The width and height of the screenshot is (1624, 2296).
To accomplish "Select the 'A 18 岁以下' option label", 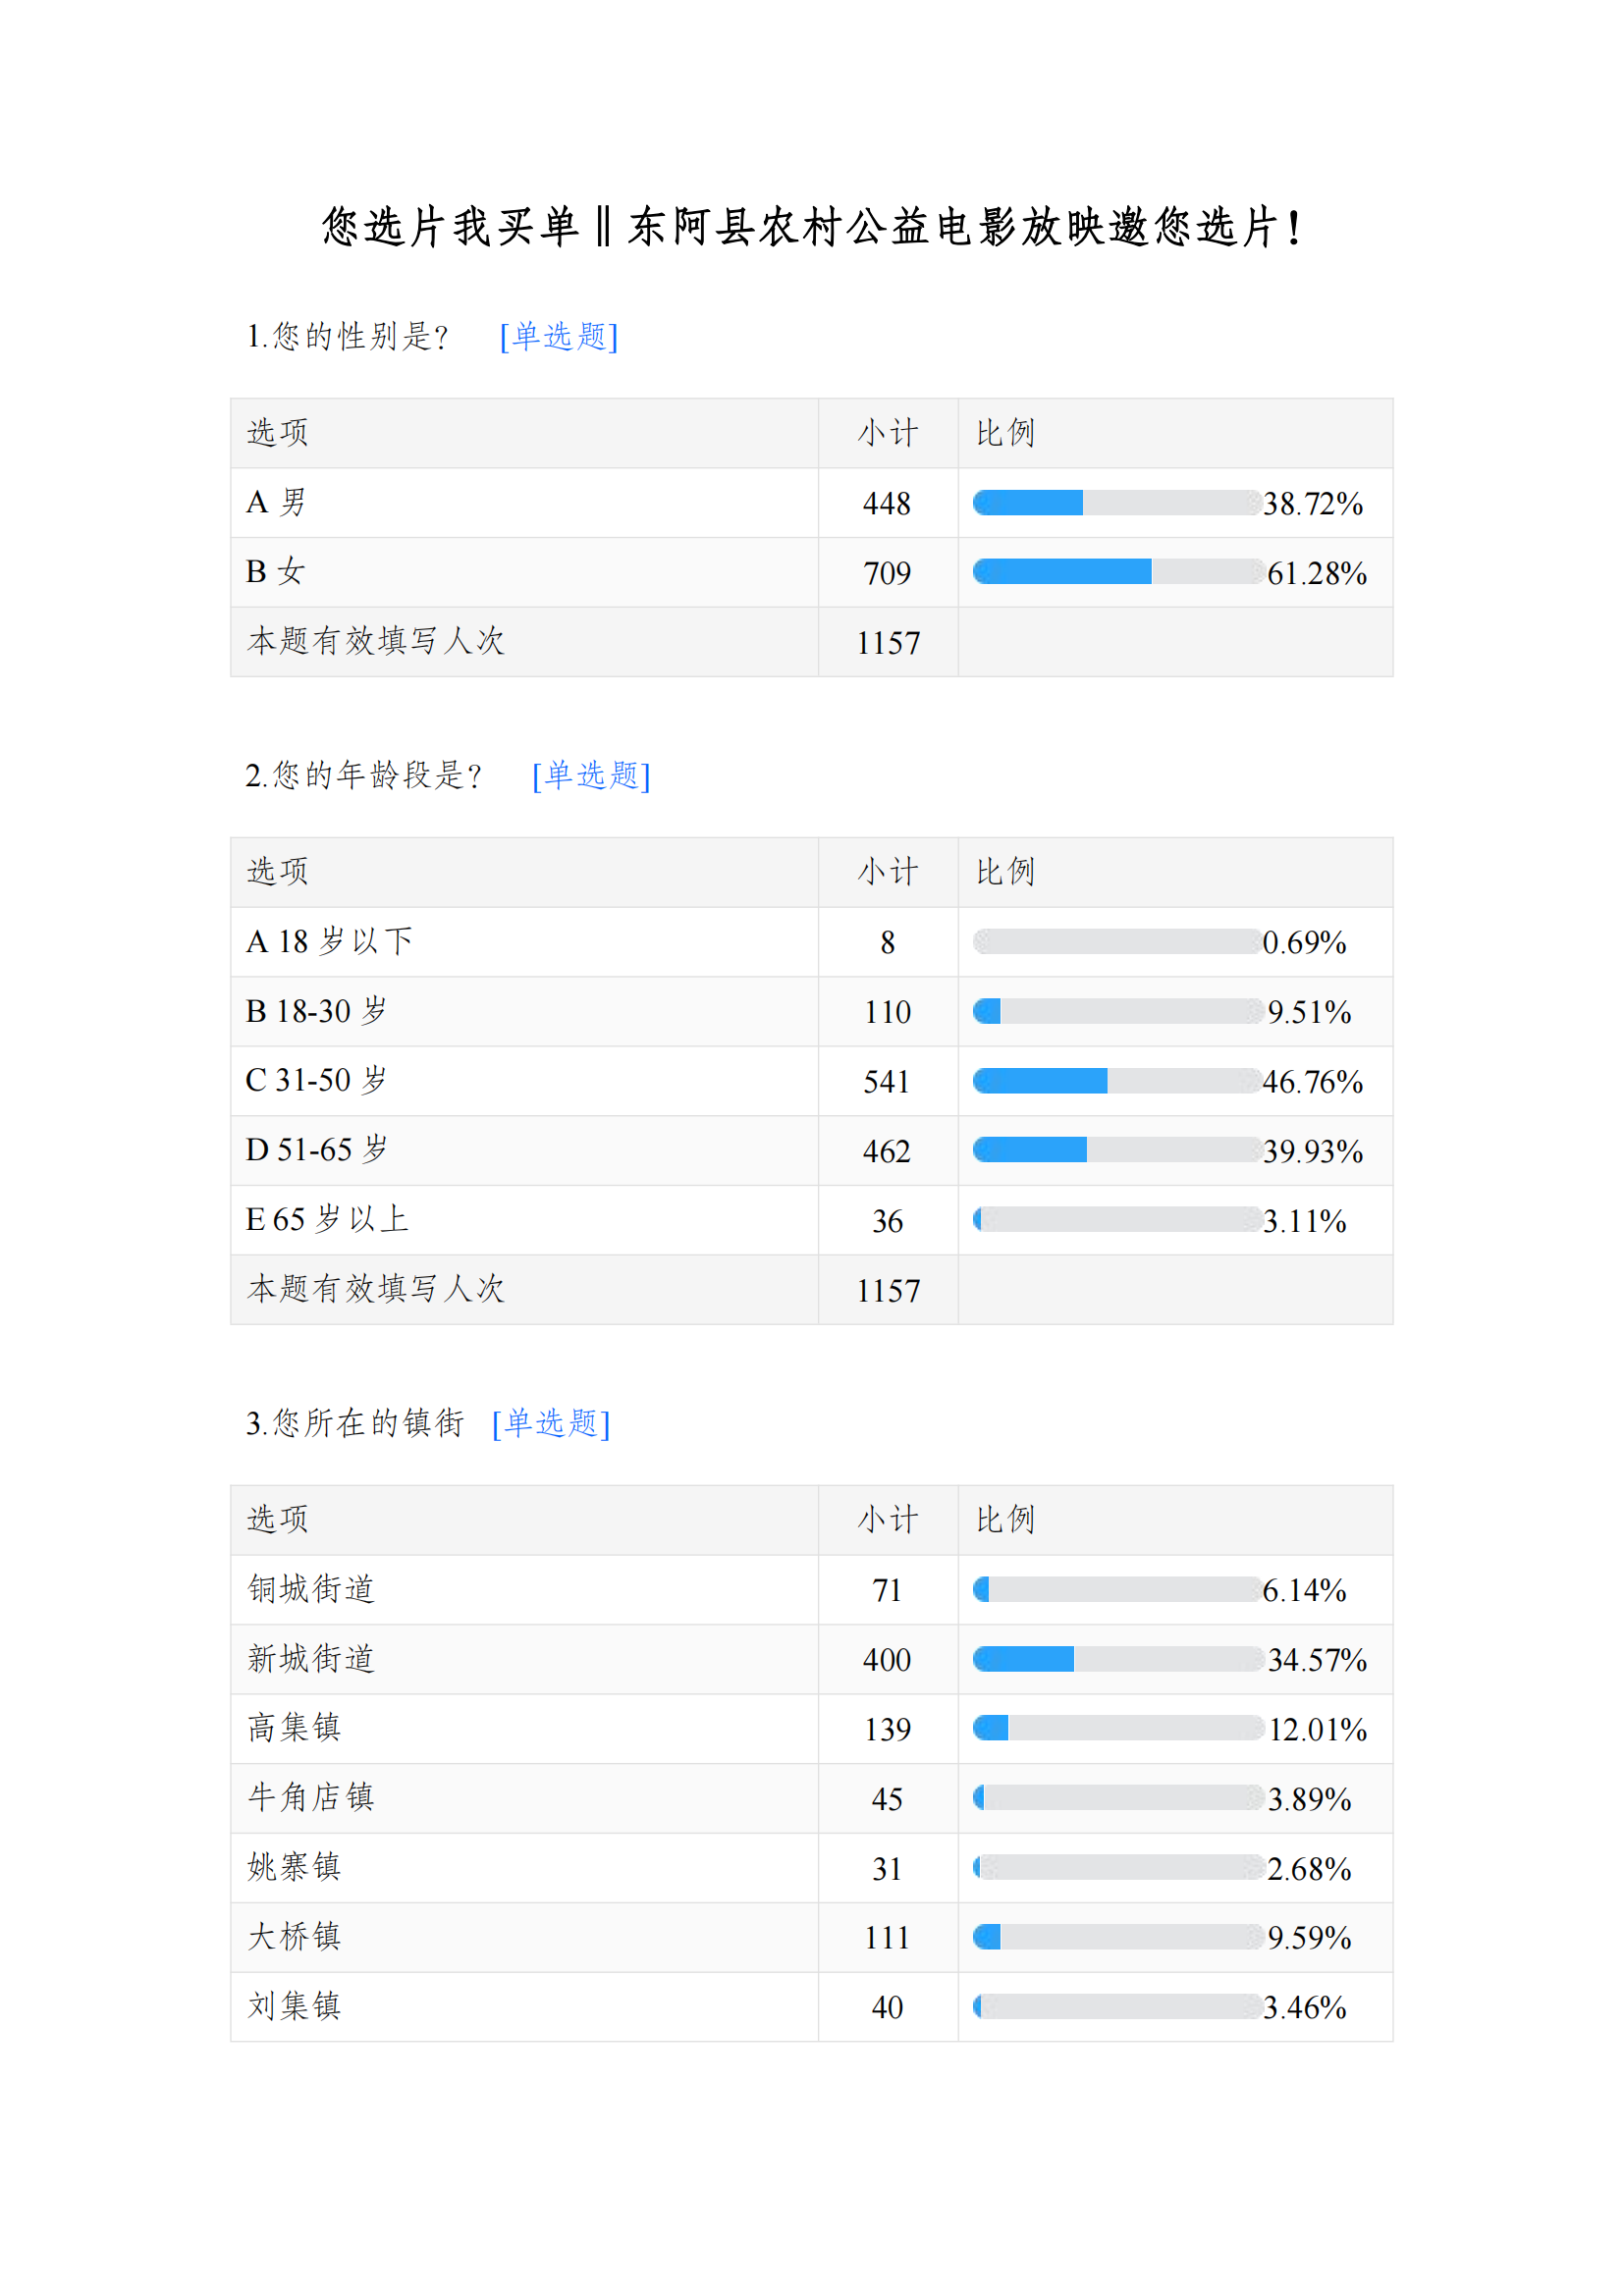I will click(x=329, y=942).
